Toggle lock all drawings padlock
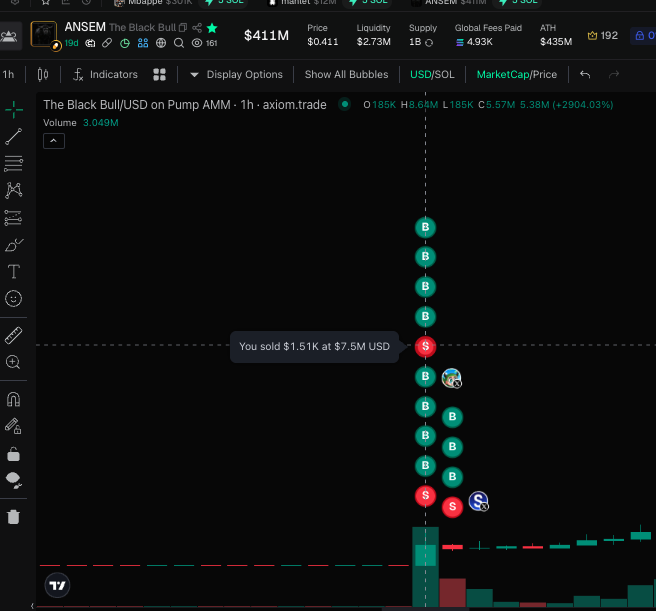 13,454
